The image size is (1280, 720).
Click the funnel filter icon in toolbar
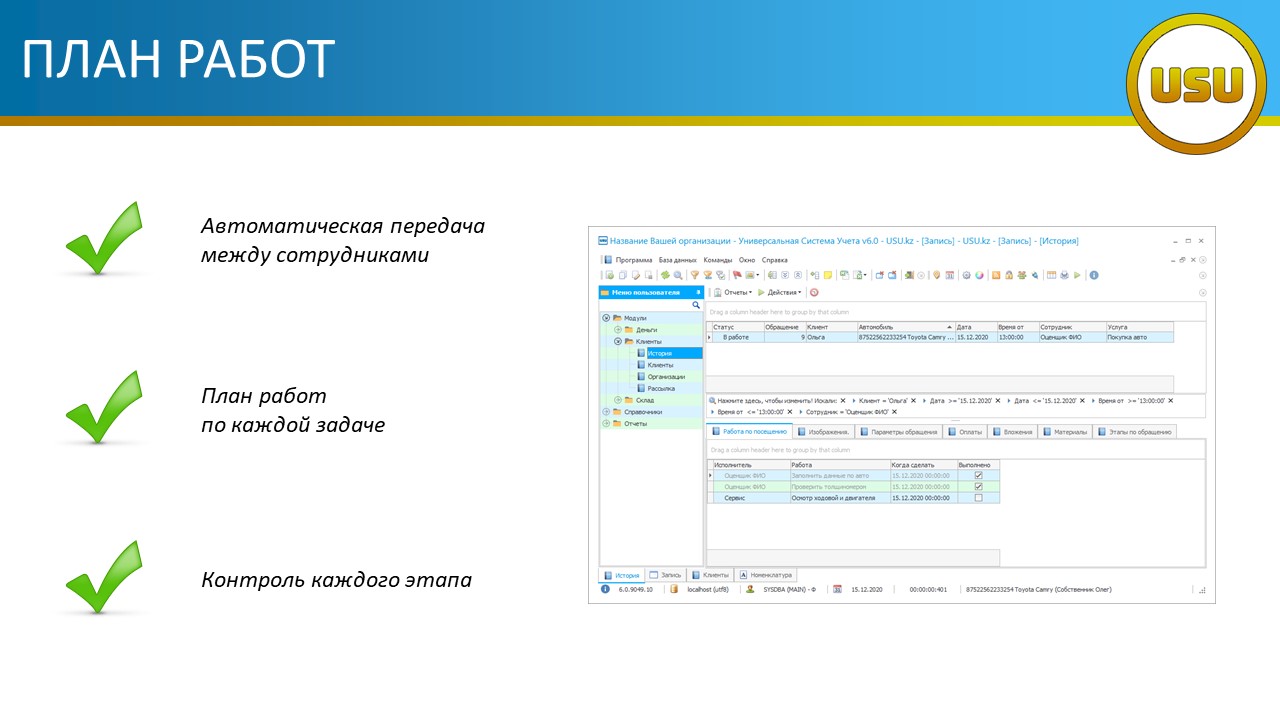pyautogui.click(x=694, y=275)
